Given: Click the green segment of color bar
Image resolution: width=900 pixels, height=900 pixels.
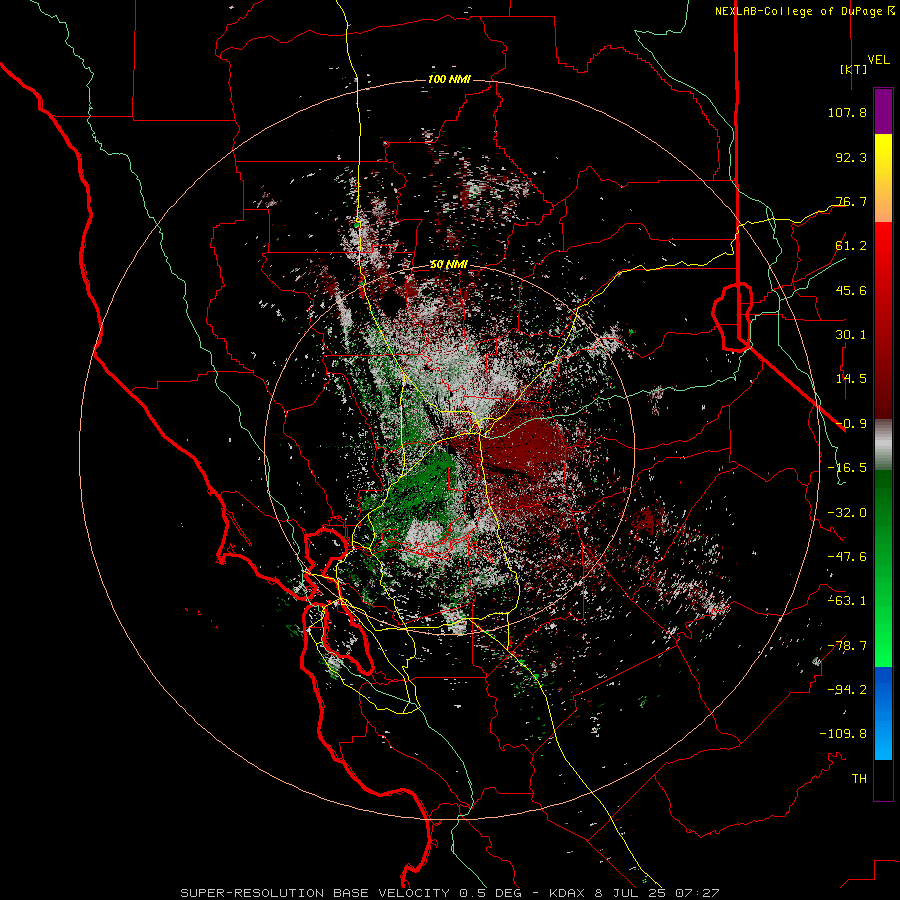Looking at the screenshot, I should pos(883,568).
